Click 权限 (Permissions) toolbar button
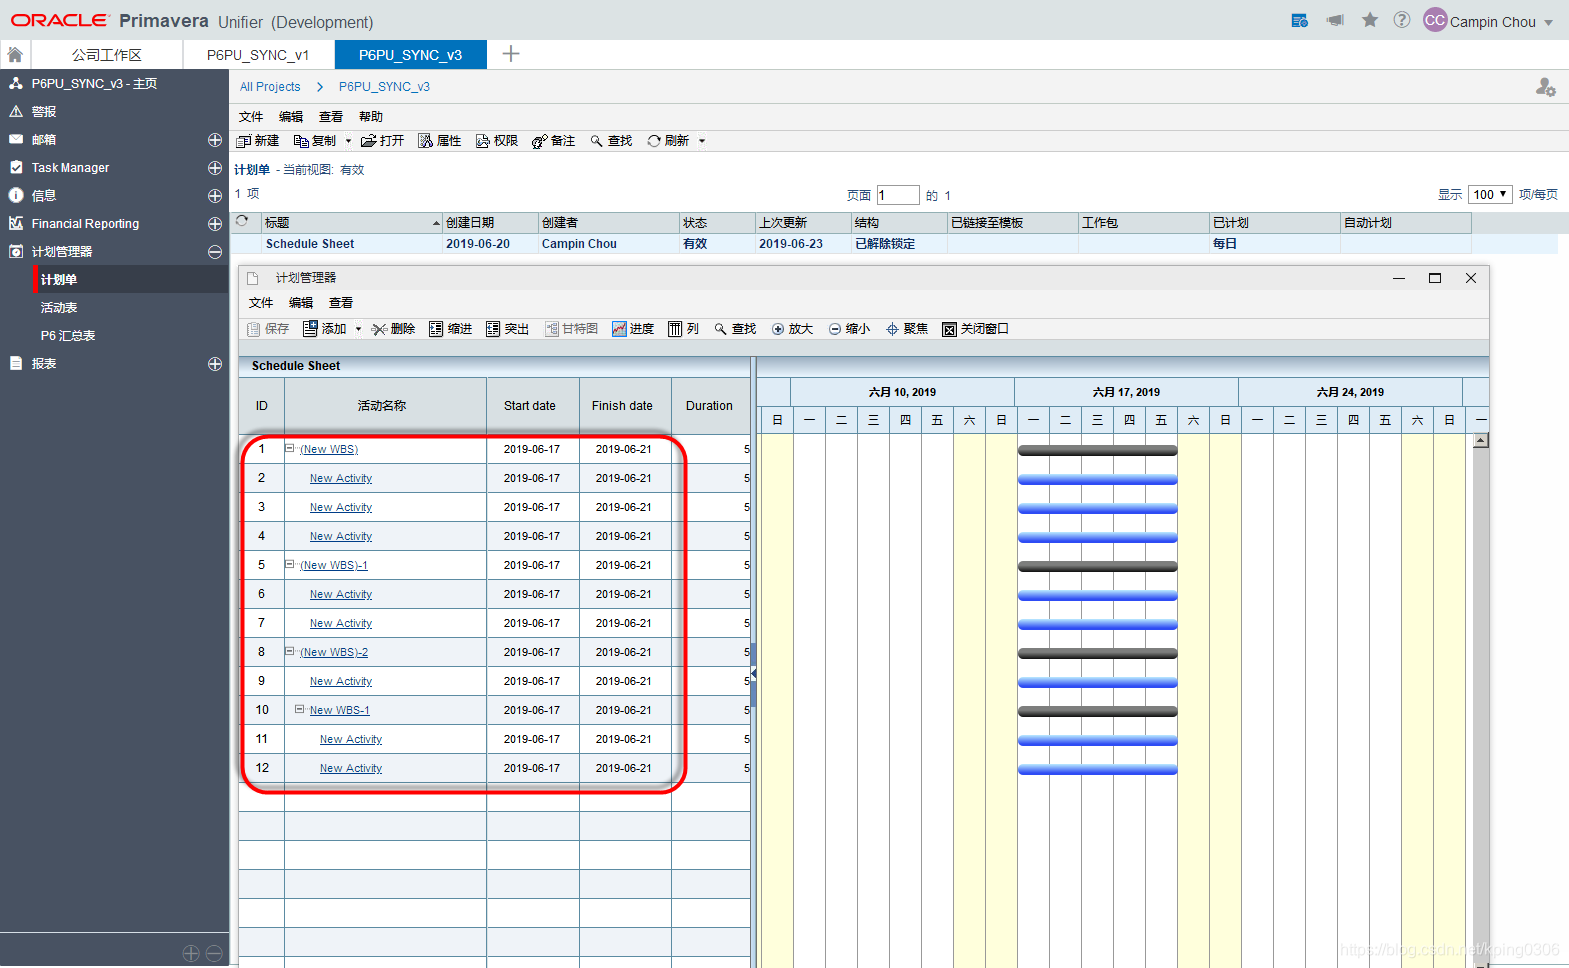Screen dimensions: 1569x968 click(497, 141)
